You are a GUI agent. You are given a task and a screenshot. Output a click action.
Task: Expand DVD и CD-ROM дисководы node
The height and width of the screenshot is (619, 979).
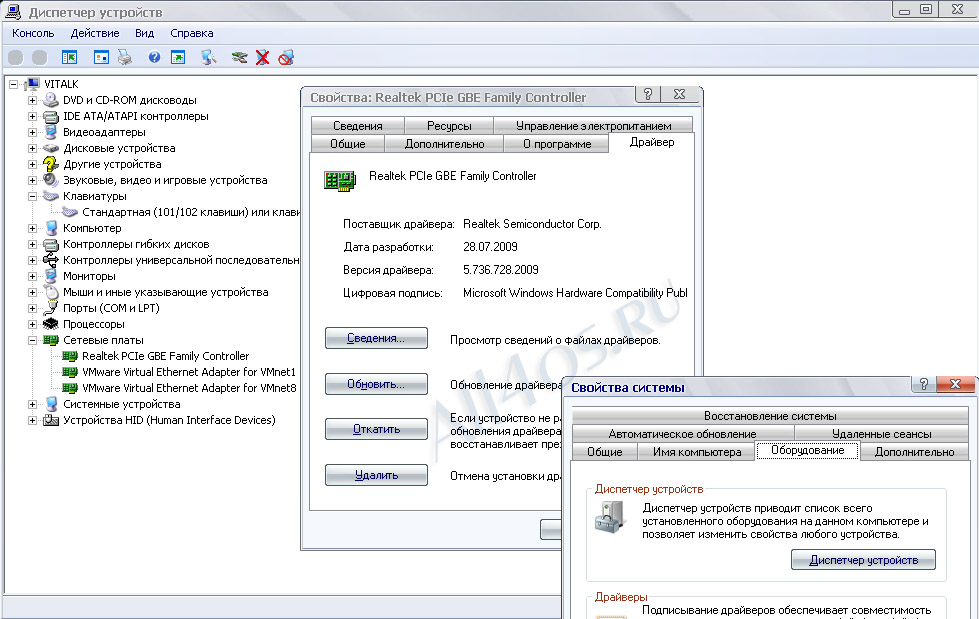(32, 100)
